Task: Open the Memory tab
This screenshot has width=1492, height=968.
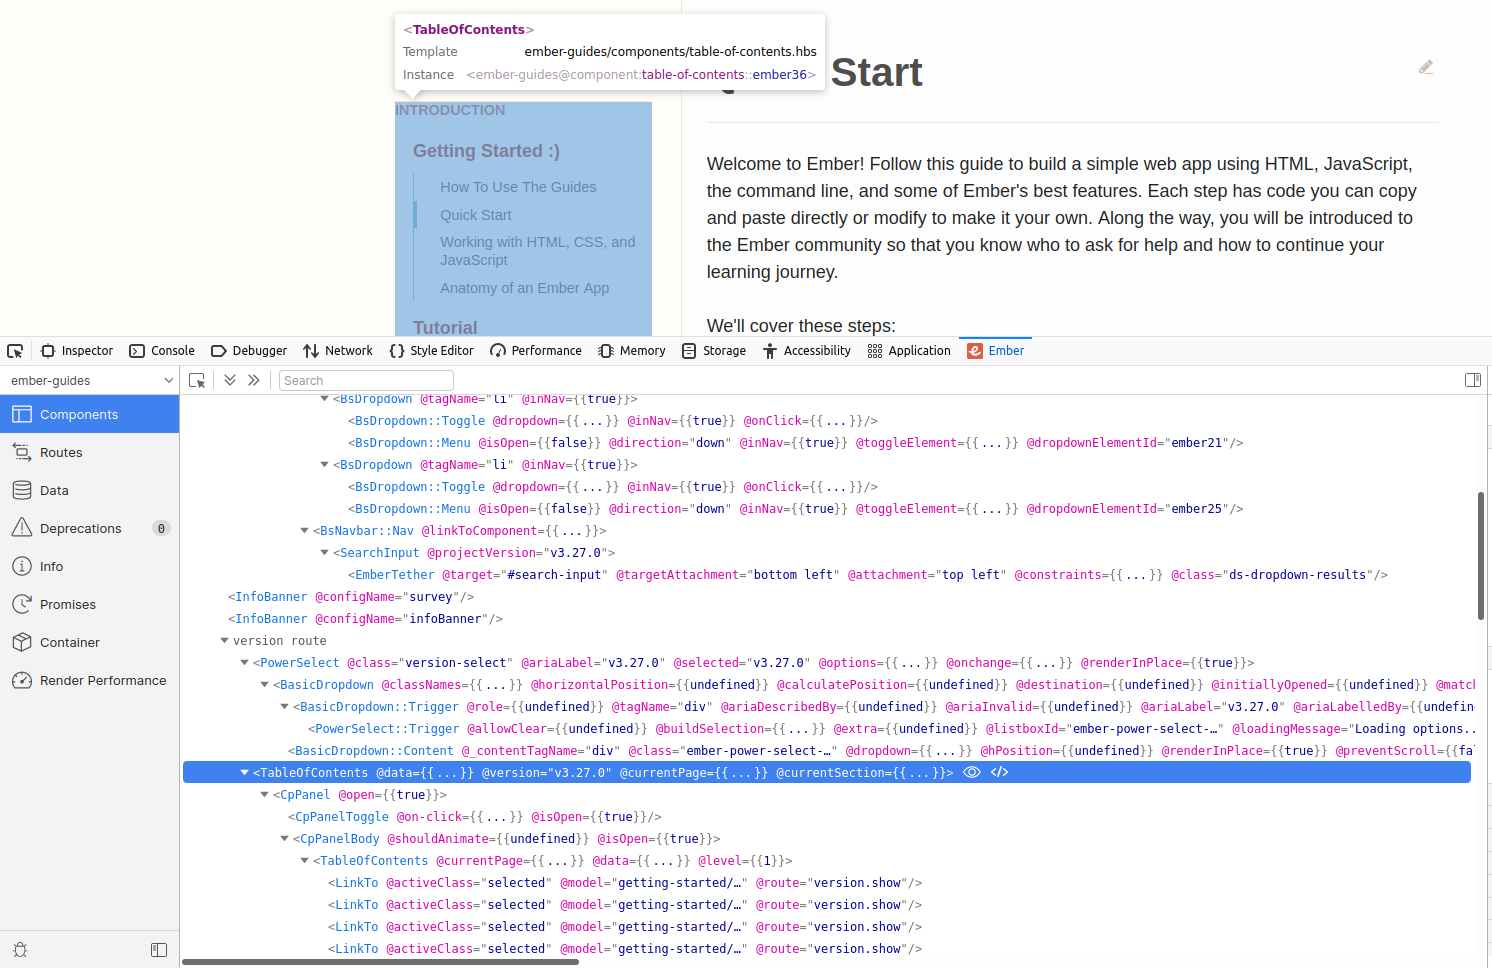Action: 632,351
